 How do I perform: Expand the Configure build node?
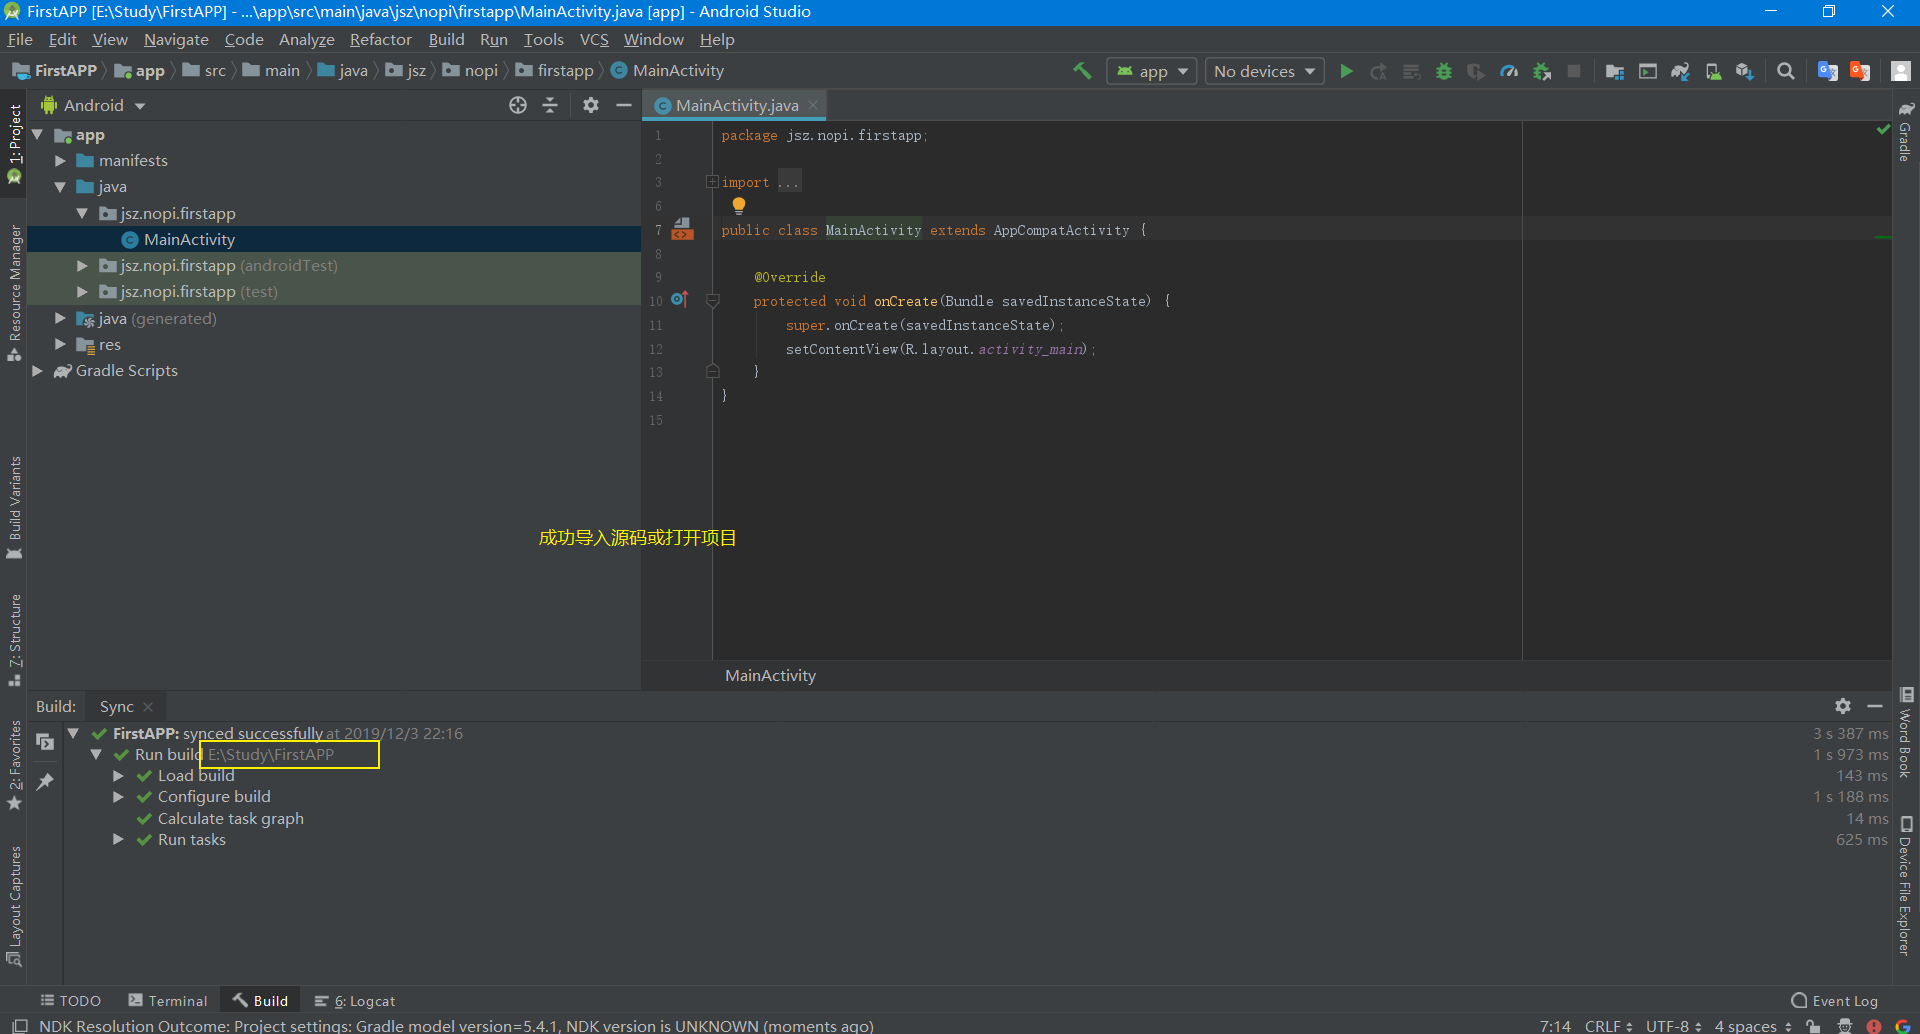point(118,797)
